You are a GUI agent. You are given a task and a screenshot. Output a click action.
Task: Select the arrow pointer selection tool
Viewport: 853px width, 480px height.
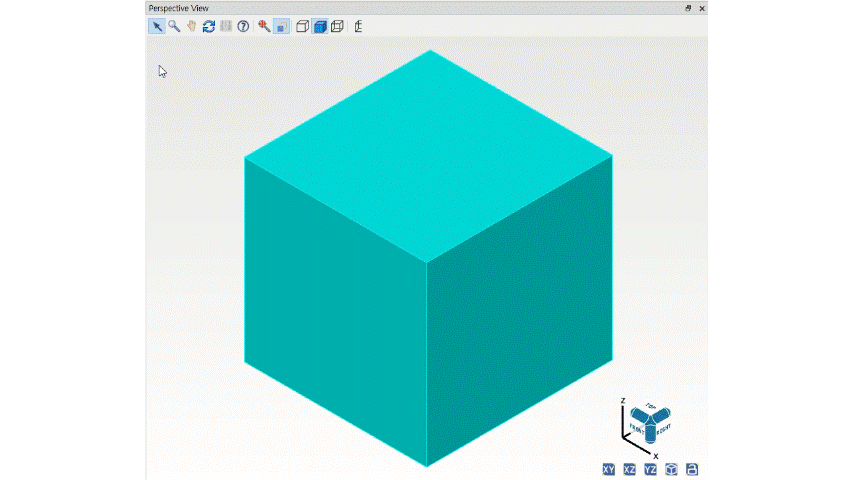click(157, 26)
